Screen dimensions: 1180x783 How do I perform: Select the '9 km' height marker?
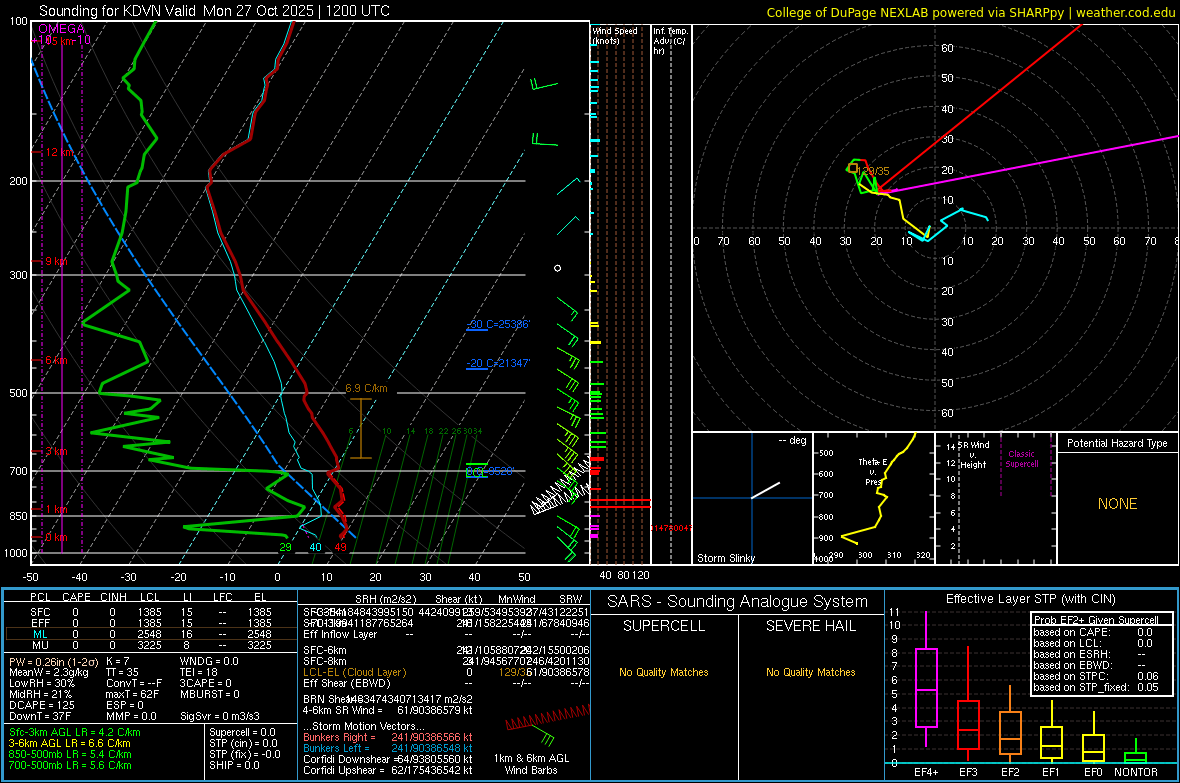point(56,261)
